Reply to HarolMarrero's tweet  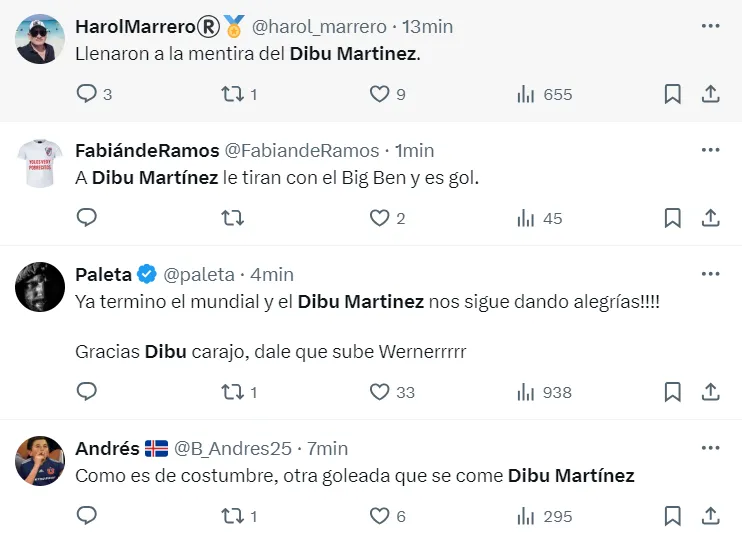pos(87,94)
